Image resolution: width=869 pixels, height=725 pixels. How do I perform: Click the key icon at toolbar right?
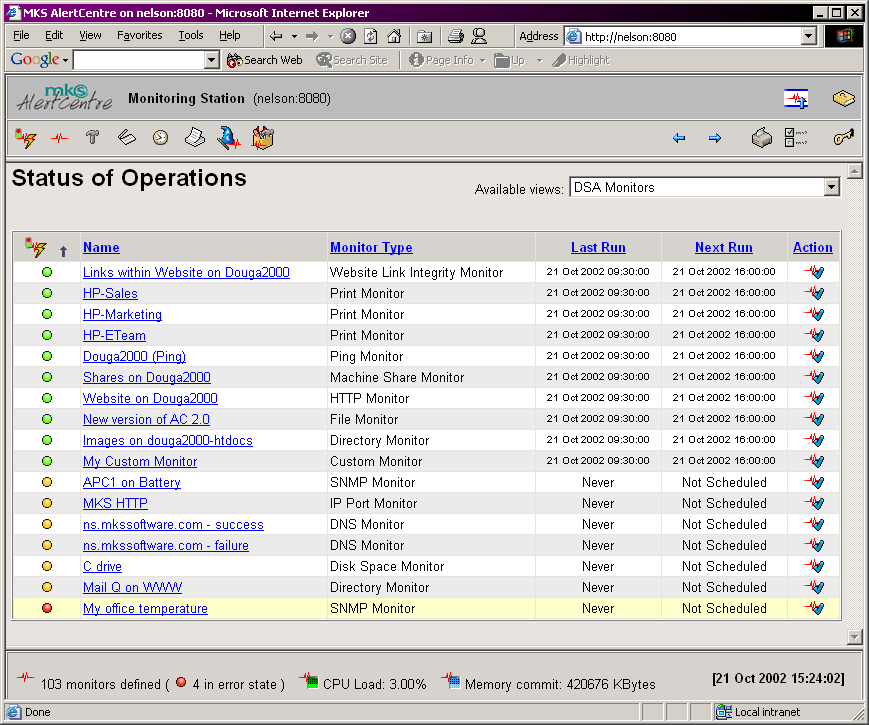(843, 138)
